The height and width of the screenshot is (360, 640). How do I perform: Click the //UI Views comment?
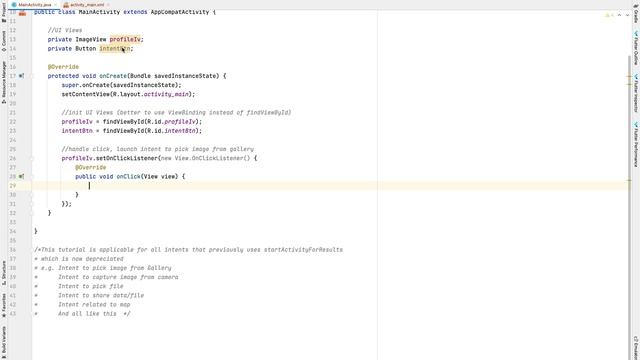pyautogui.click(x=65, y=30)
